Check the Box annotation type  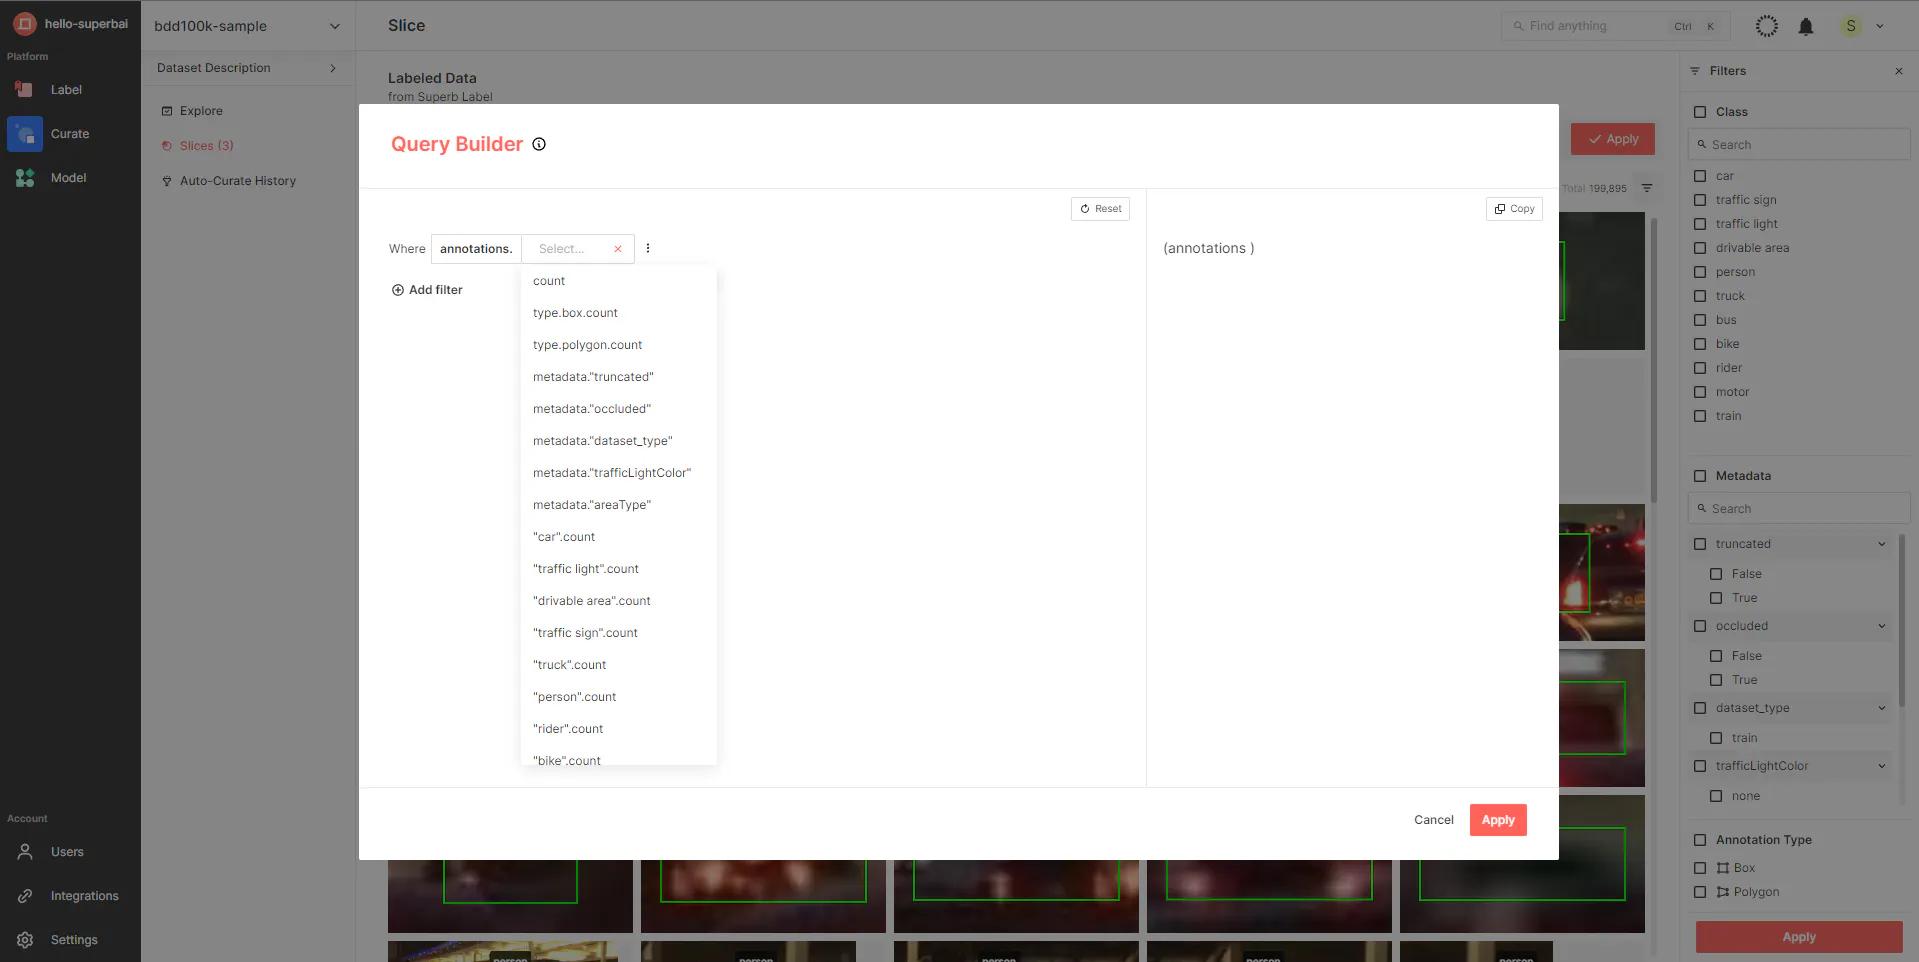pos(1700,868)
